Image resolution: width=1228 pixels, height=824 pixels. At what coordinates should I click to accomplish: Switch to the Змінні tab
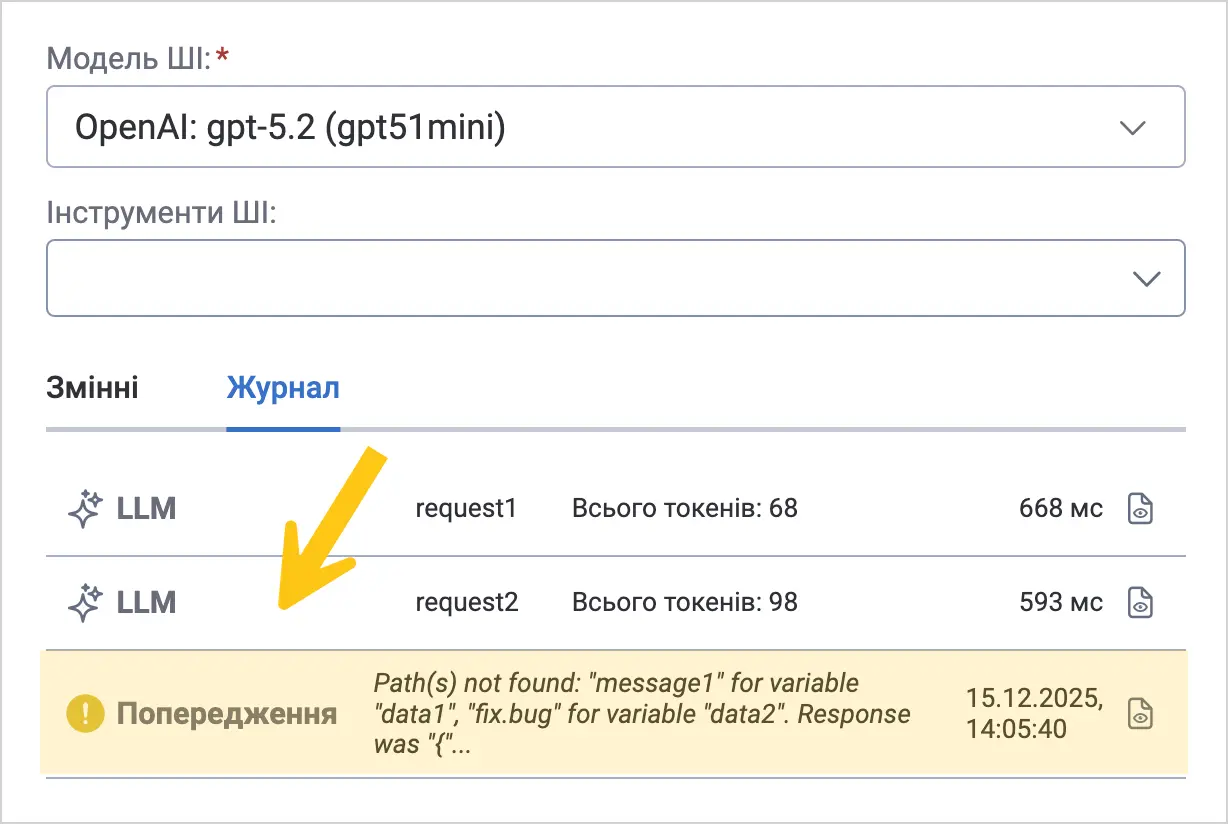92,388
